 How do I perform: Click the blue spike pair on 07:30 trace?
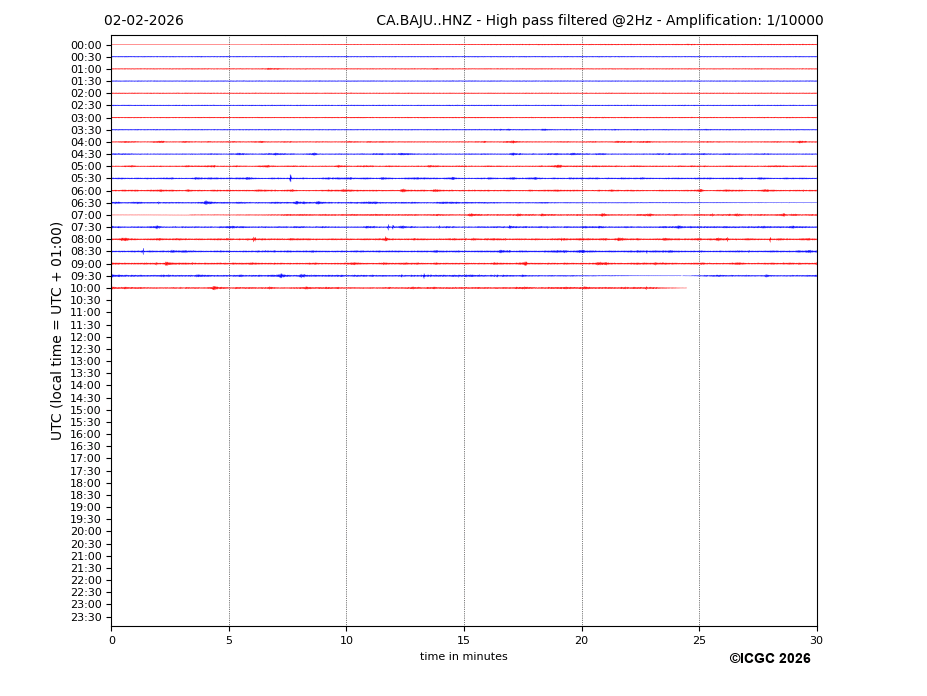(x=390, y=227)
